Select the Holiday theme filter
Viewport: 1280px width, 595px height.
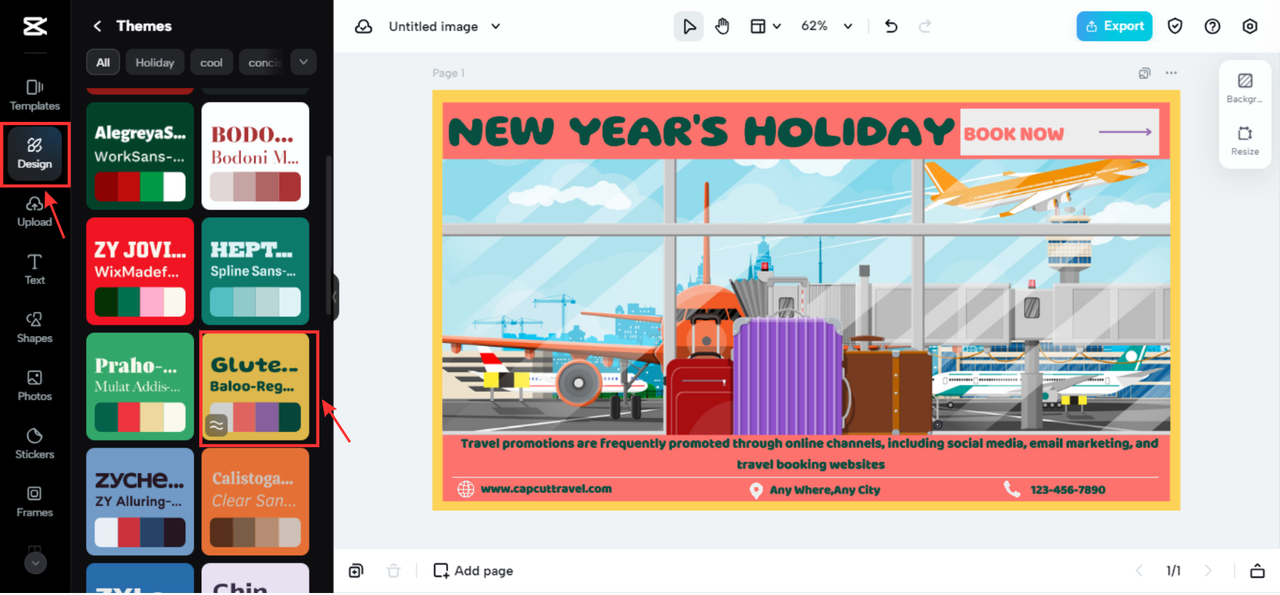[155, 62]
